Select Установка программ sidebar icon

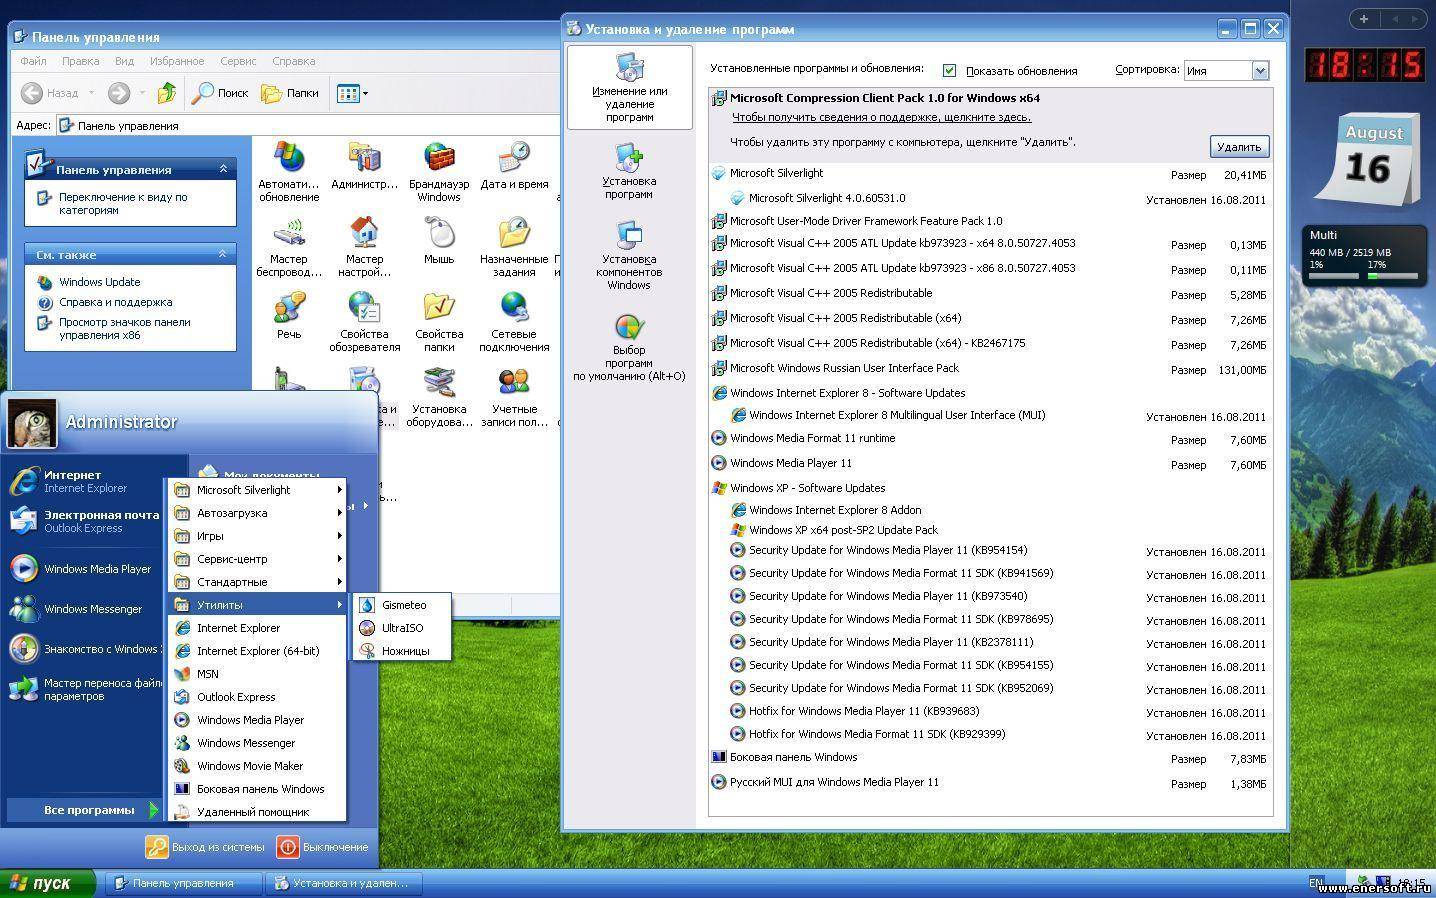point(629,171)
